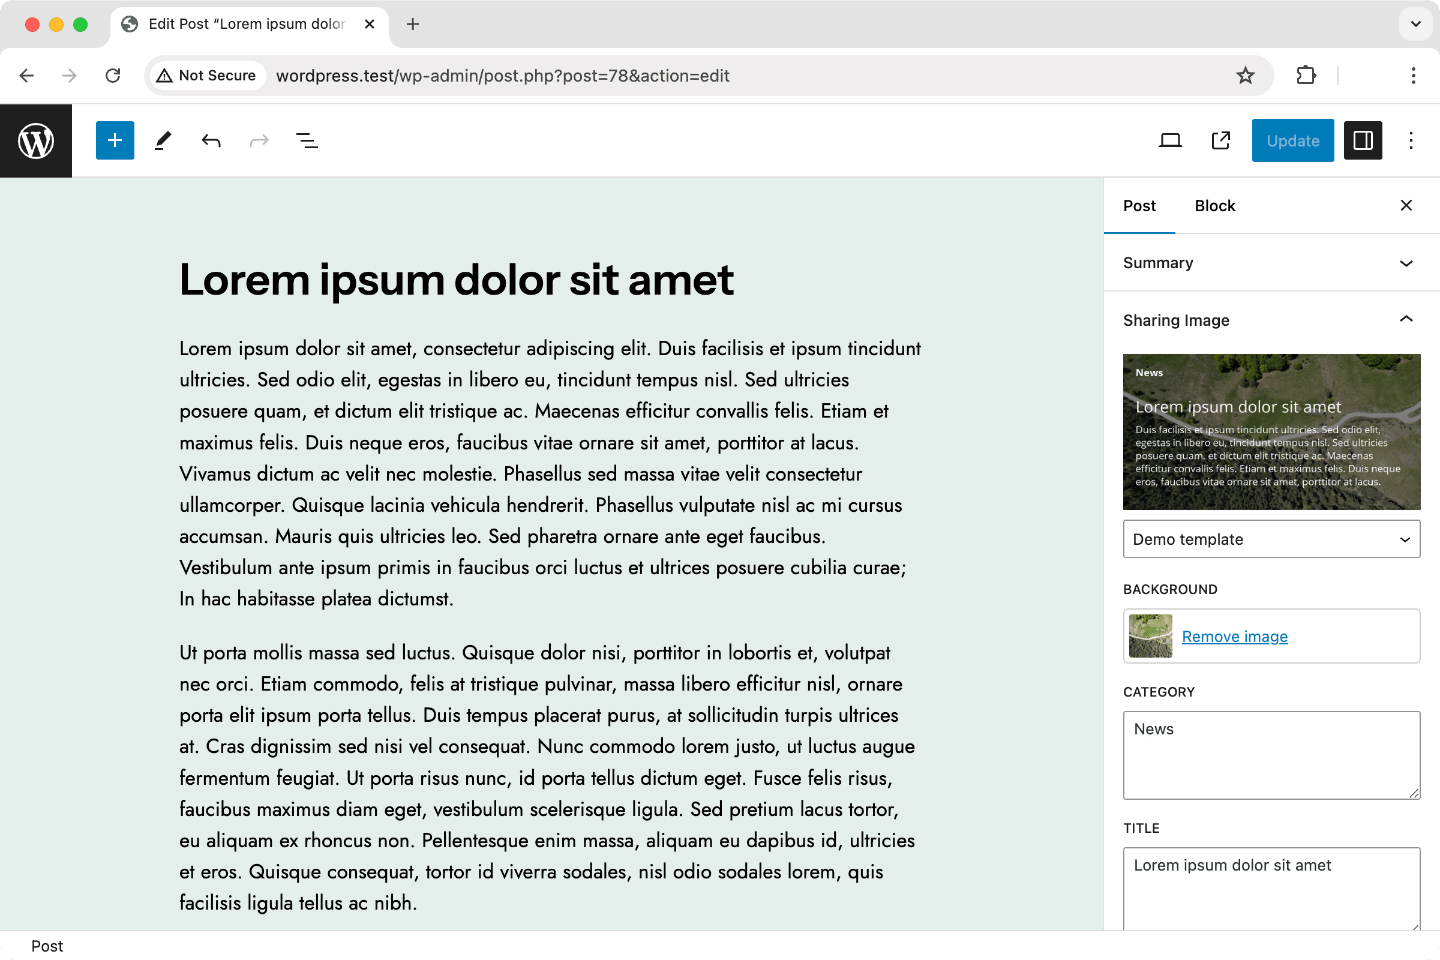The width and height of the screenshot is (1440, 960).
Task: Click the Update button
Action: point(1293,141)
